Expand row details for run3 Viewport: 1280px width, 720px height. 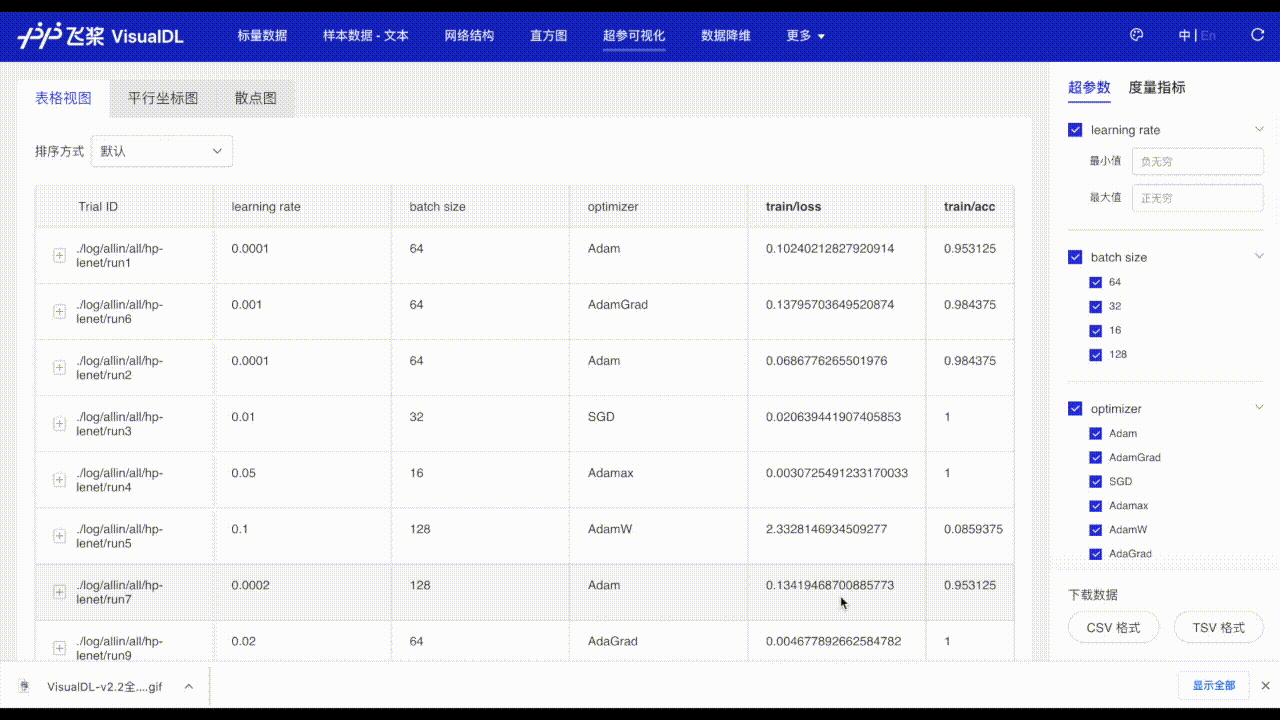coord(59,424)
